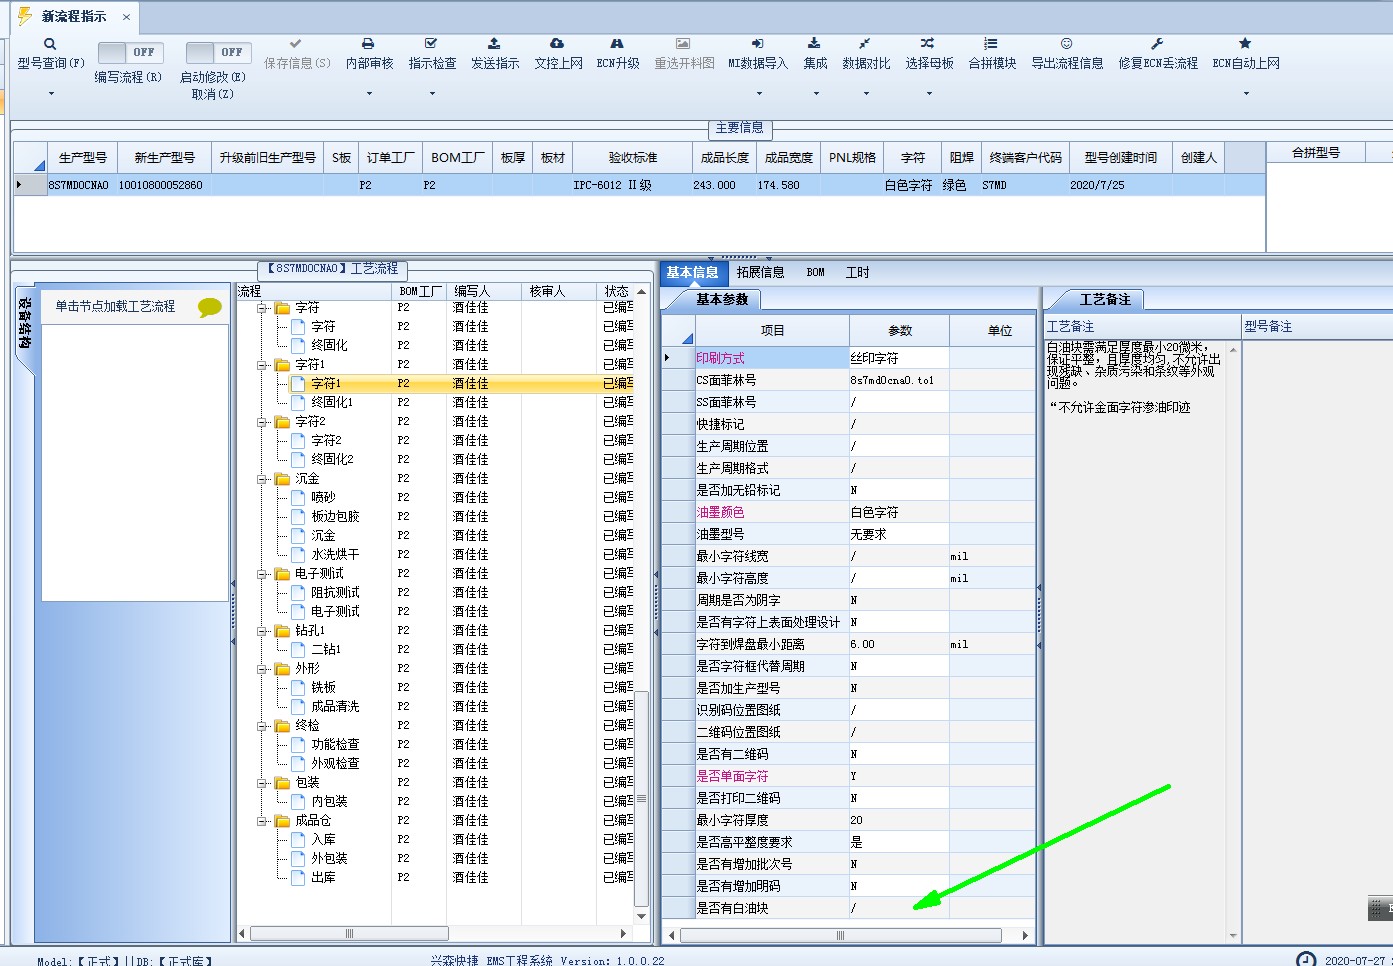Click the 保存信息 check icon

point(295,44)
